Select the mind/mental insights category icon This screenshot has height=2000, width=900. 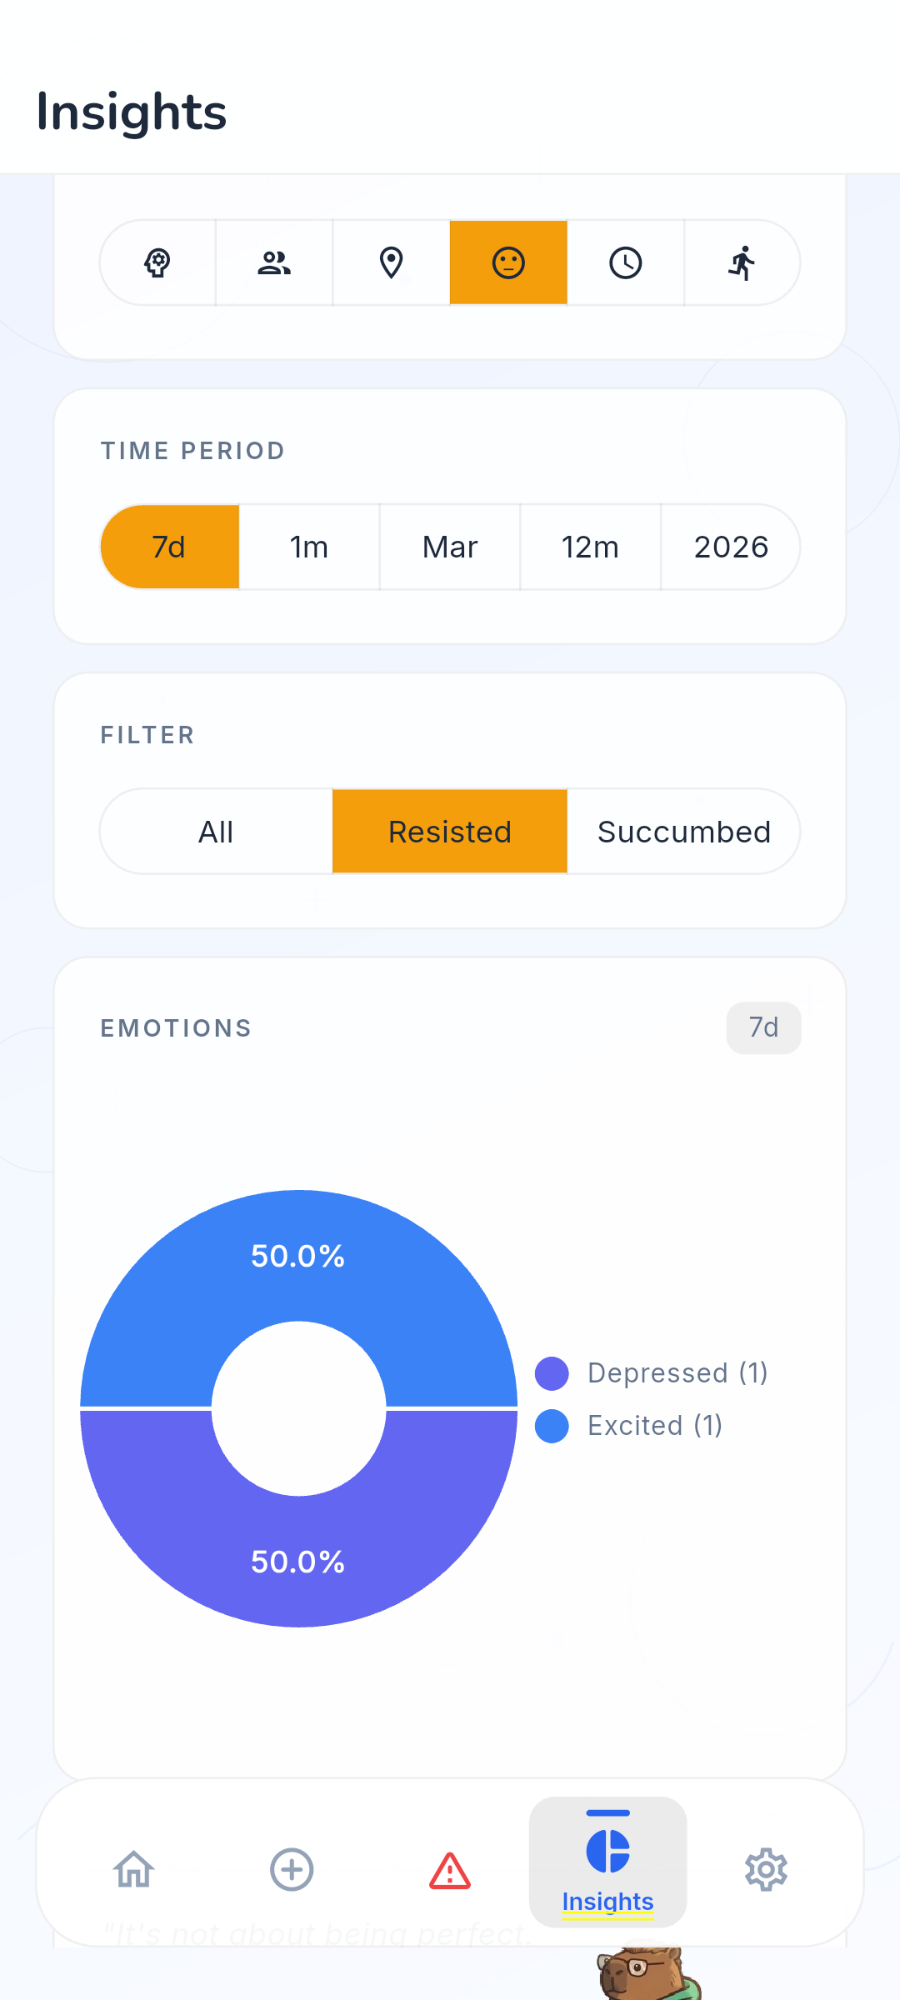click(x=157, y=262)
